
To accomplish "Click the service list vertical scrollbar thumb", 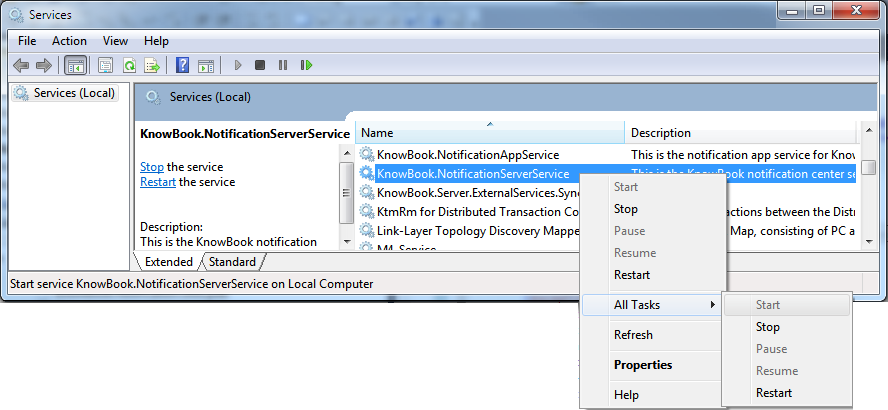I will (868, 168).
